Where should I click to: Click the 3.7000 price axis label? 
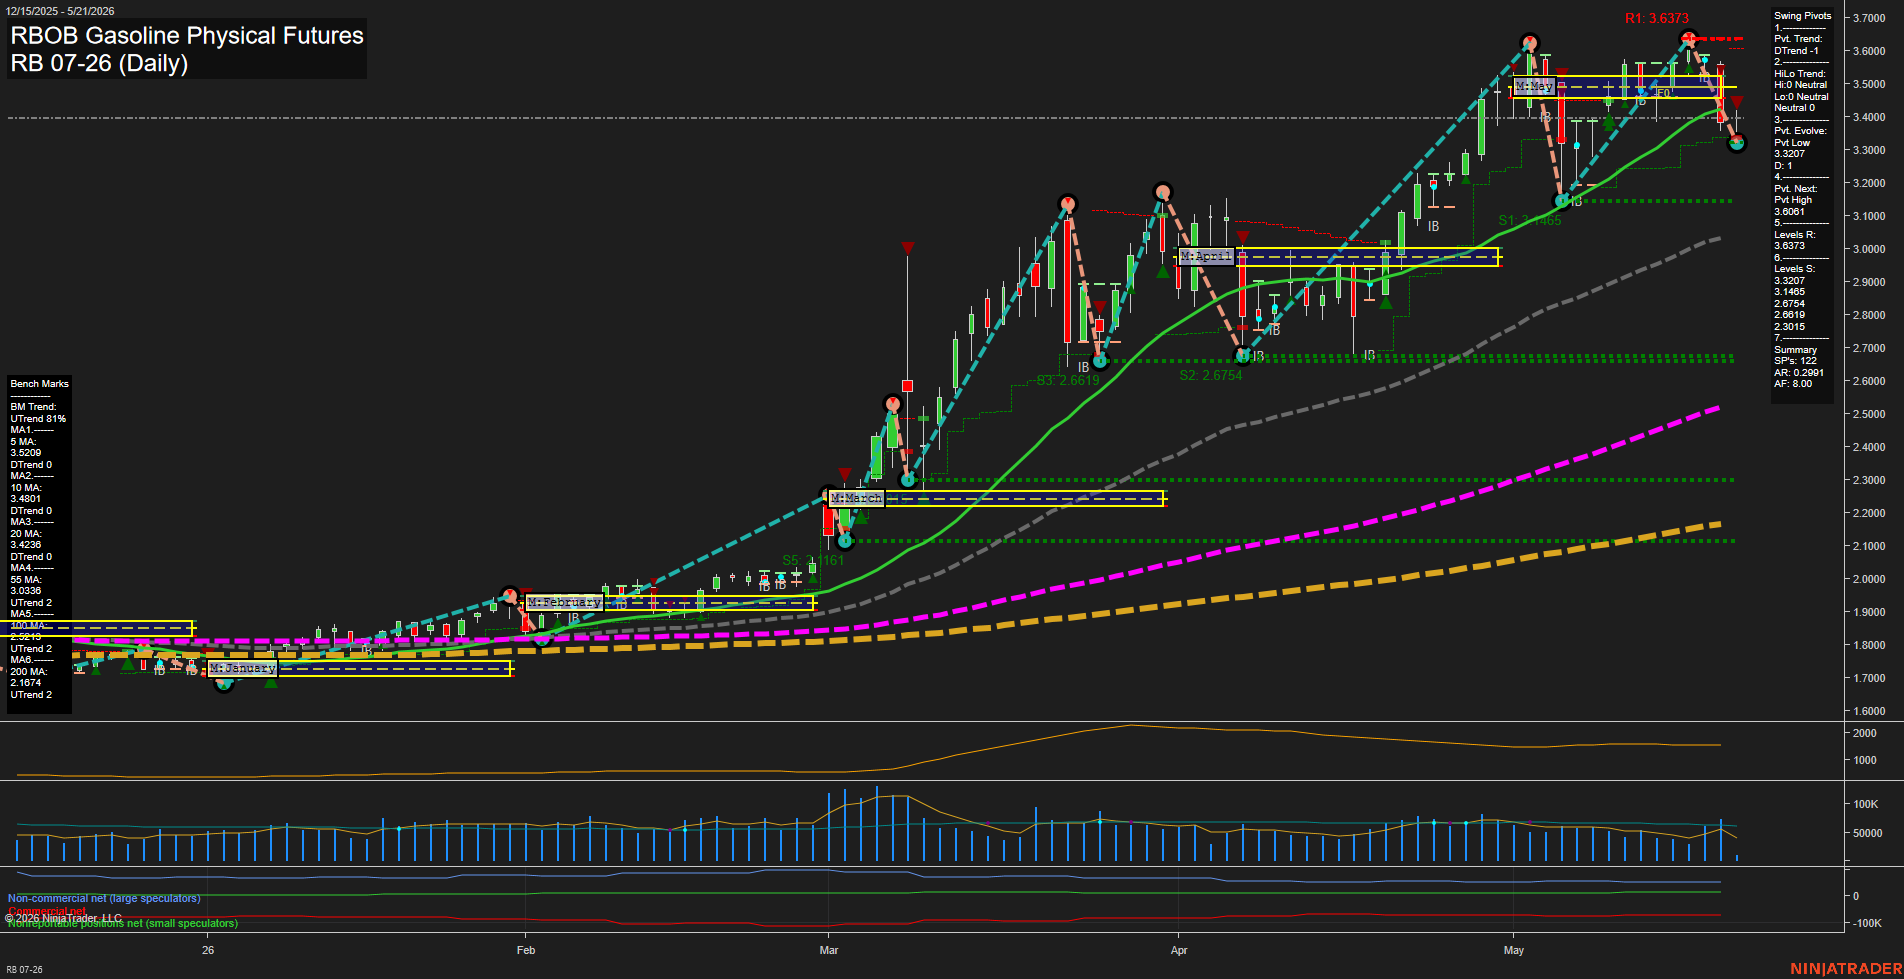(x=1869, y=18)
